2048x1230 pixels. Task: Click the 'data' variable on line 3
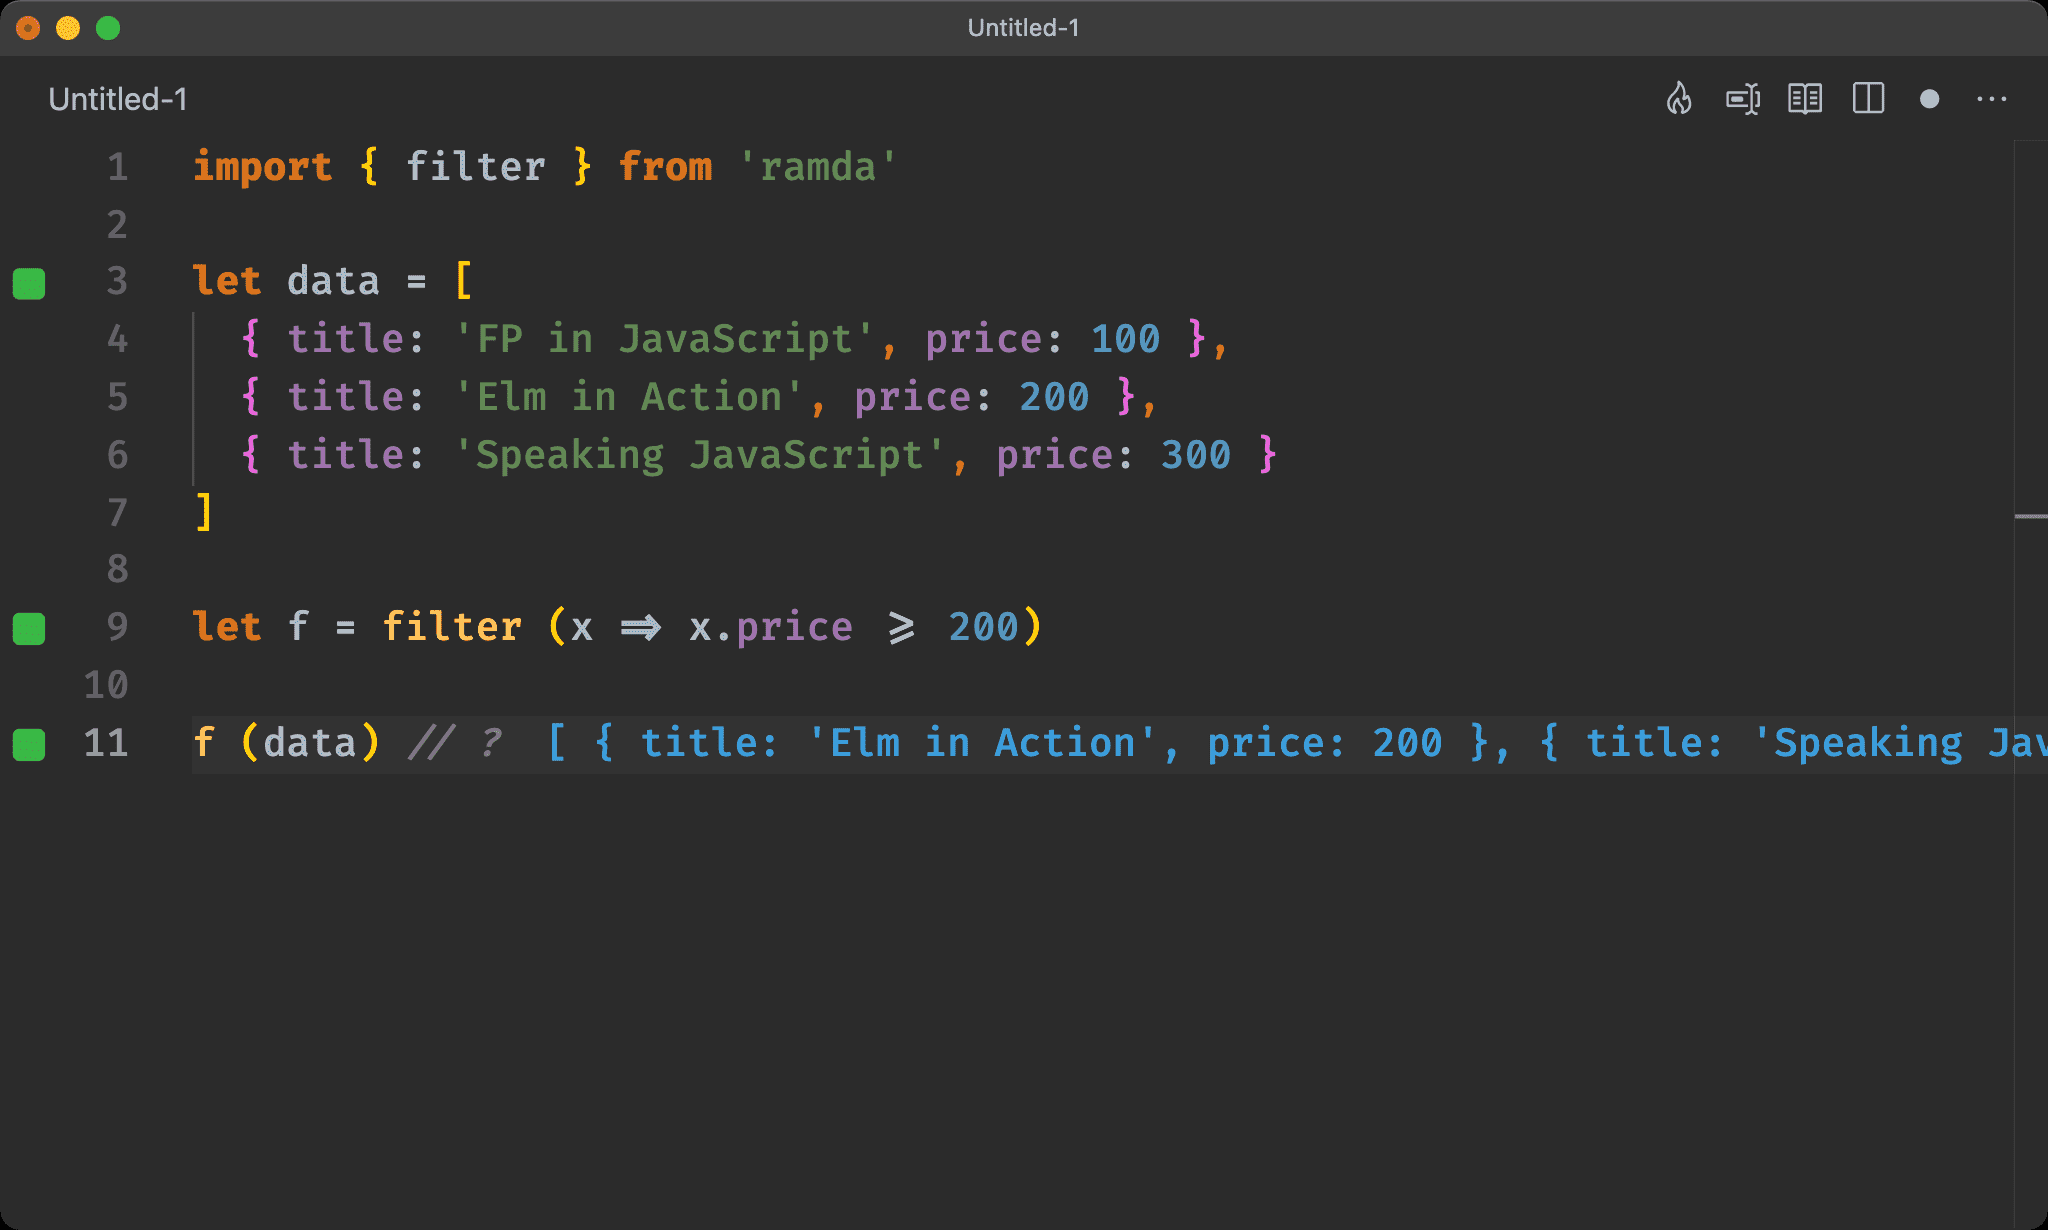point(333,282)
